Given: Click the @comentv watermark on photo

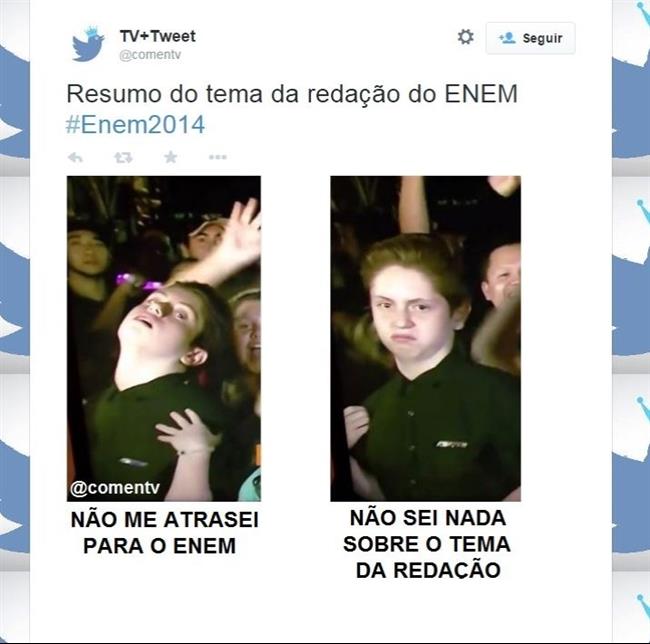Looking at the screenshot, I should click(115, 488).
